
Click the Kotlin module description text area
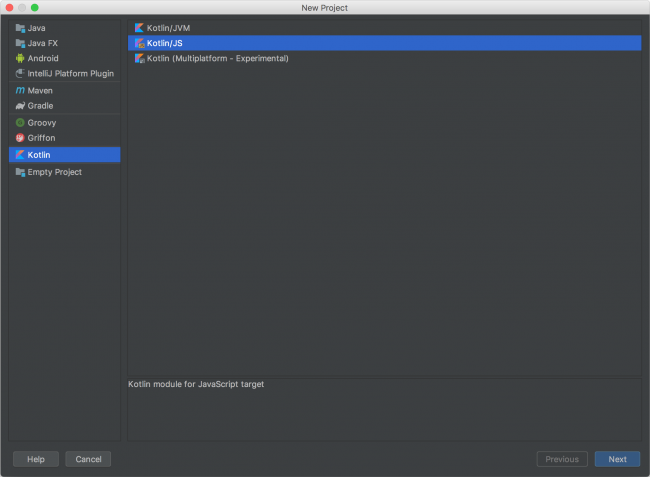(384, 408)
